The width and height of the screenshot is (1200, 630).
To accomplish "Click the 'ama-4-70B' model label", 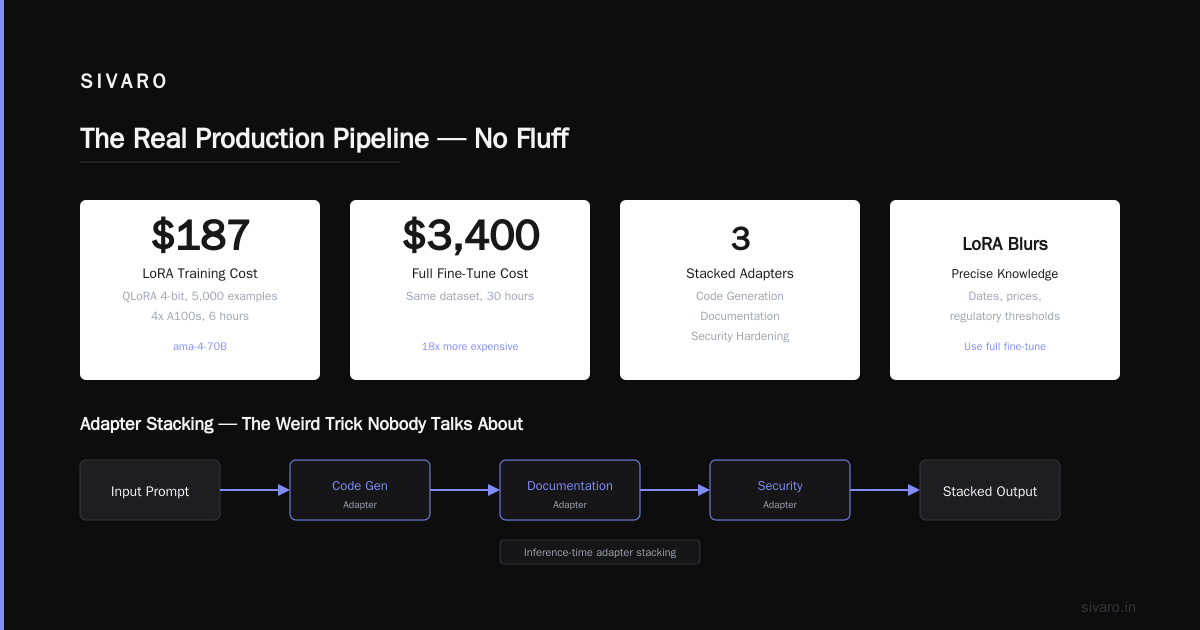I will [200, 346].
